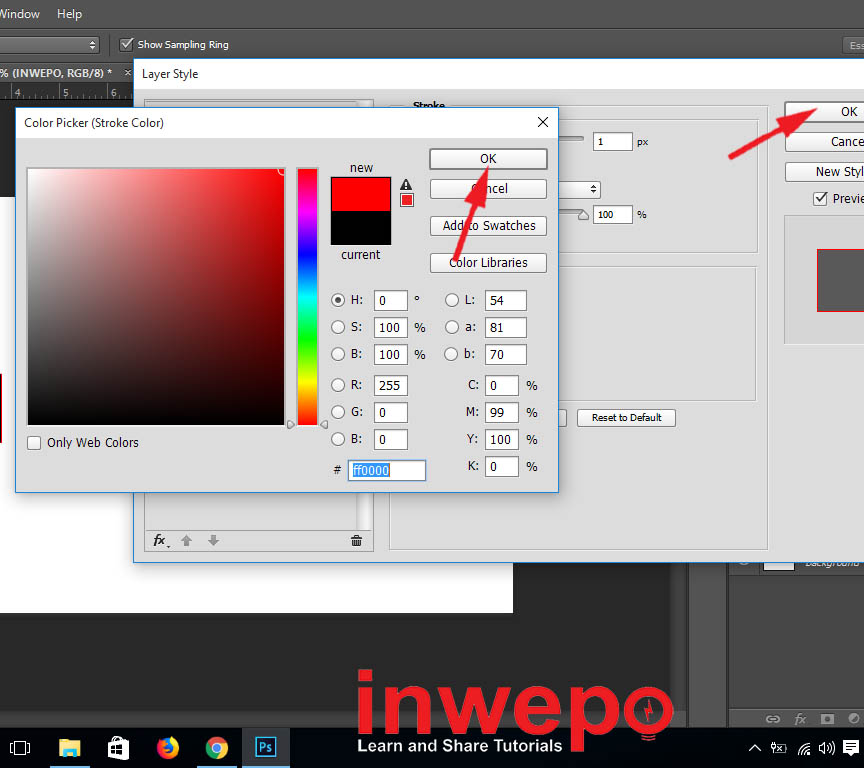This screenshot has width=864, height=768.
Task: Click the new red color swatch preview
Action: 361,194
